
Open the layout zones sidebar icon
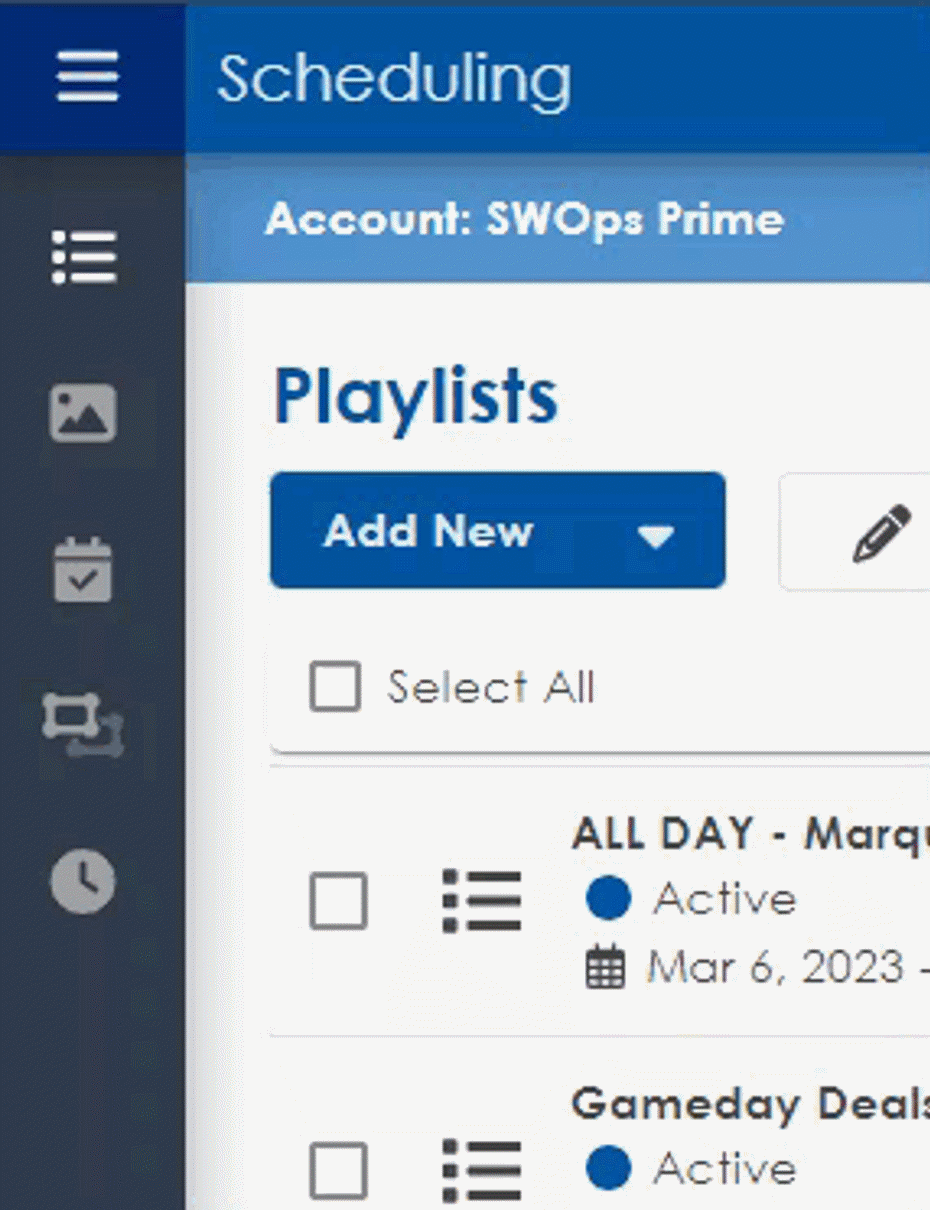point(83,723)
